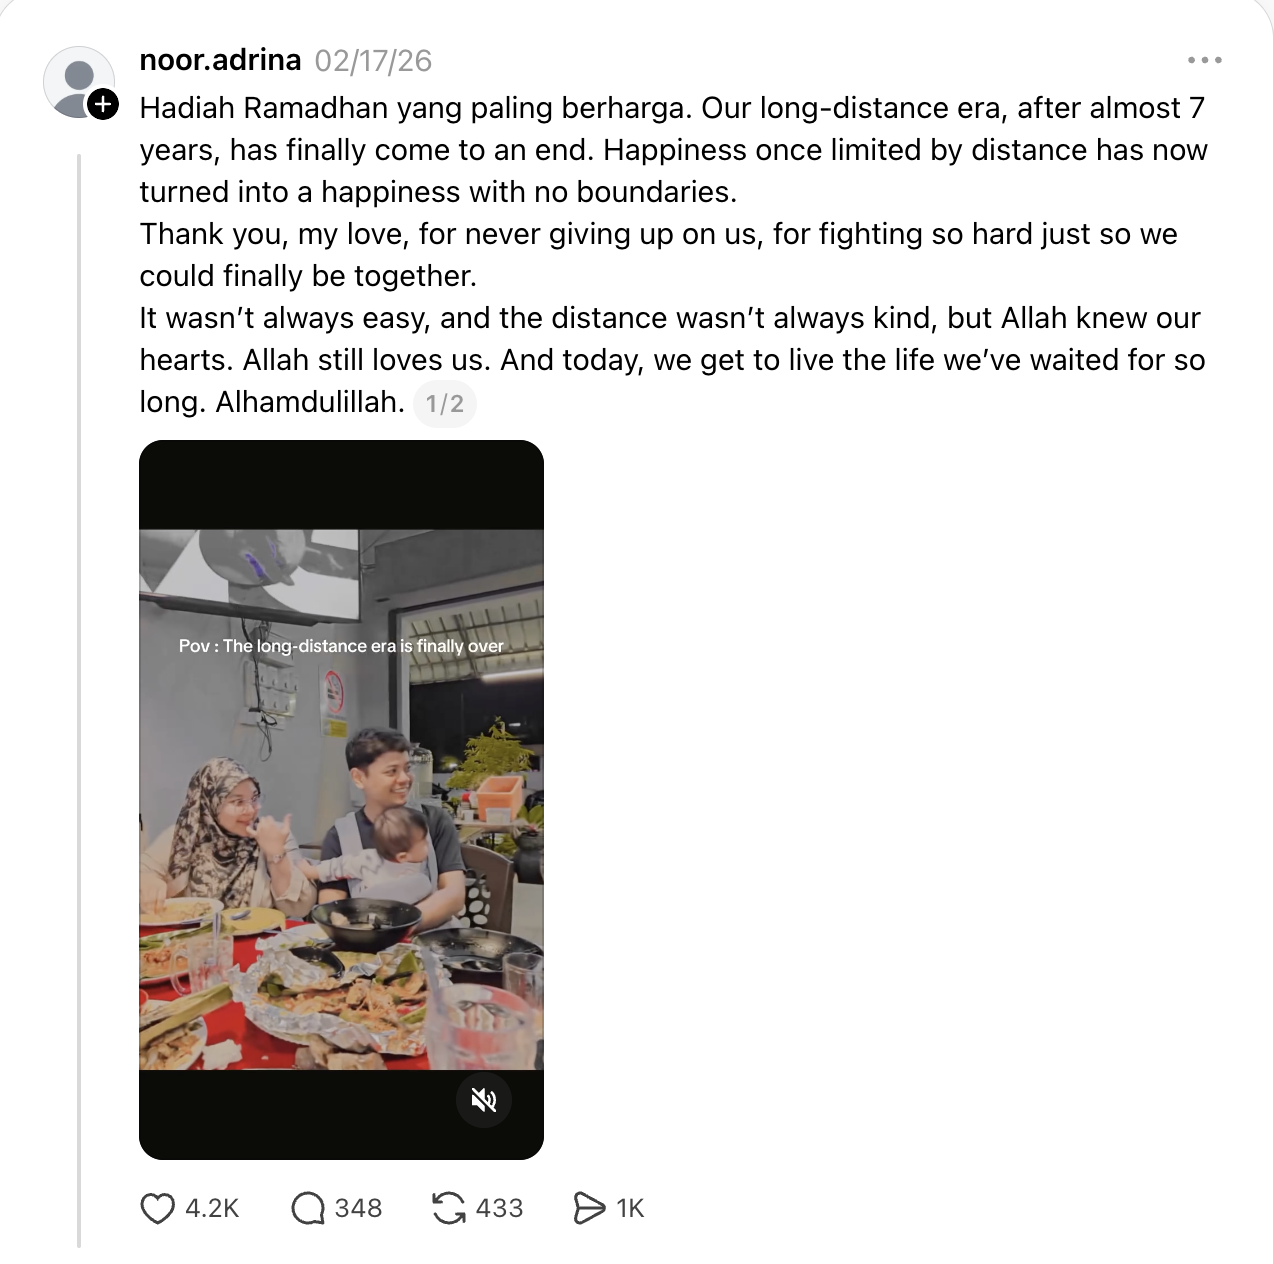The height and width of the screenshot is (1264, 1274).
Task: View the 4.2K likes count
Action: (x=212, y=1208)
